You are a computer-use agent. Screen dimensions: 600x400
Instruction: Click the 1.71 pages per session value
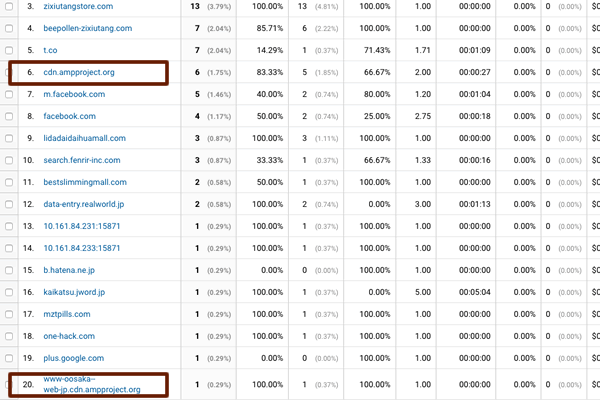(423, 50)
